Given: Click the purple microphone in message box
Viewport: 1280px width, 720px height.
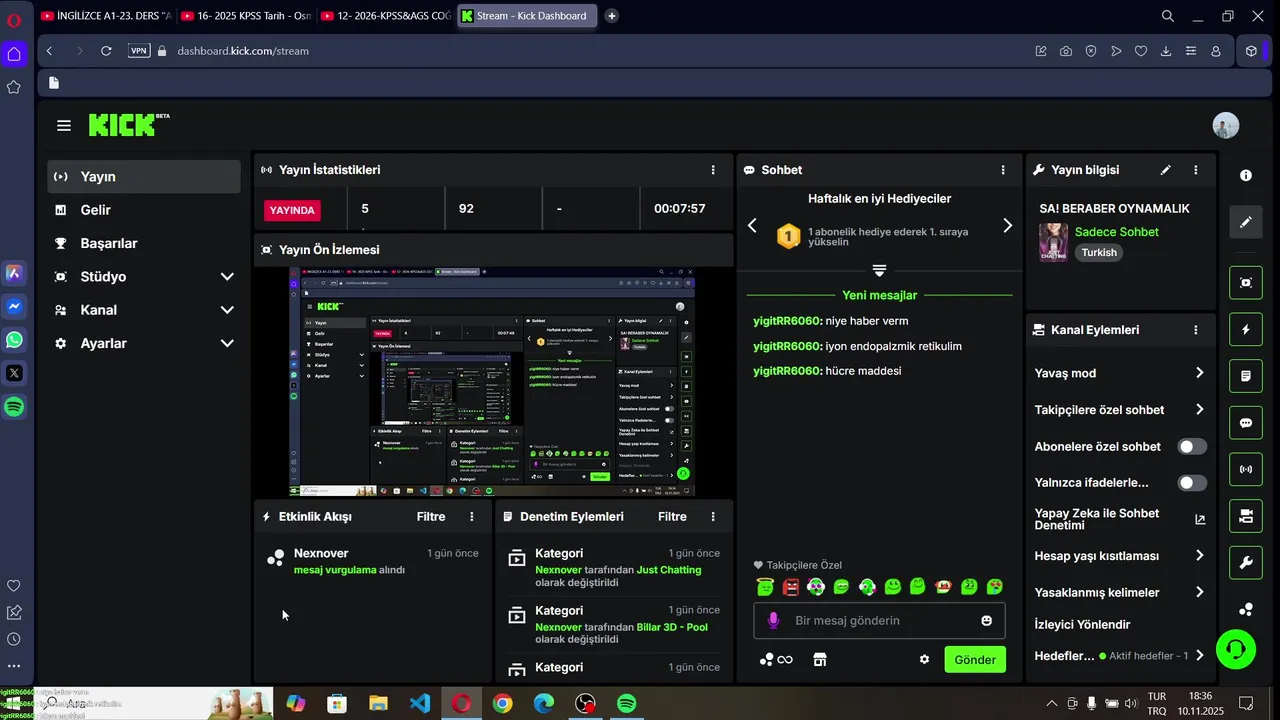Looking at the screenshot, I should 773,621.
